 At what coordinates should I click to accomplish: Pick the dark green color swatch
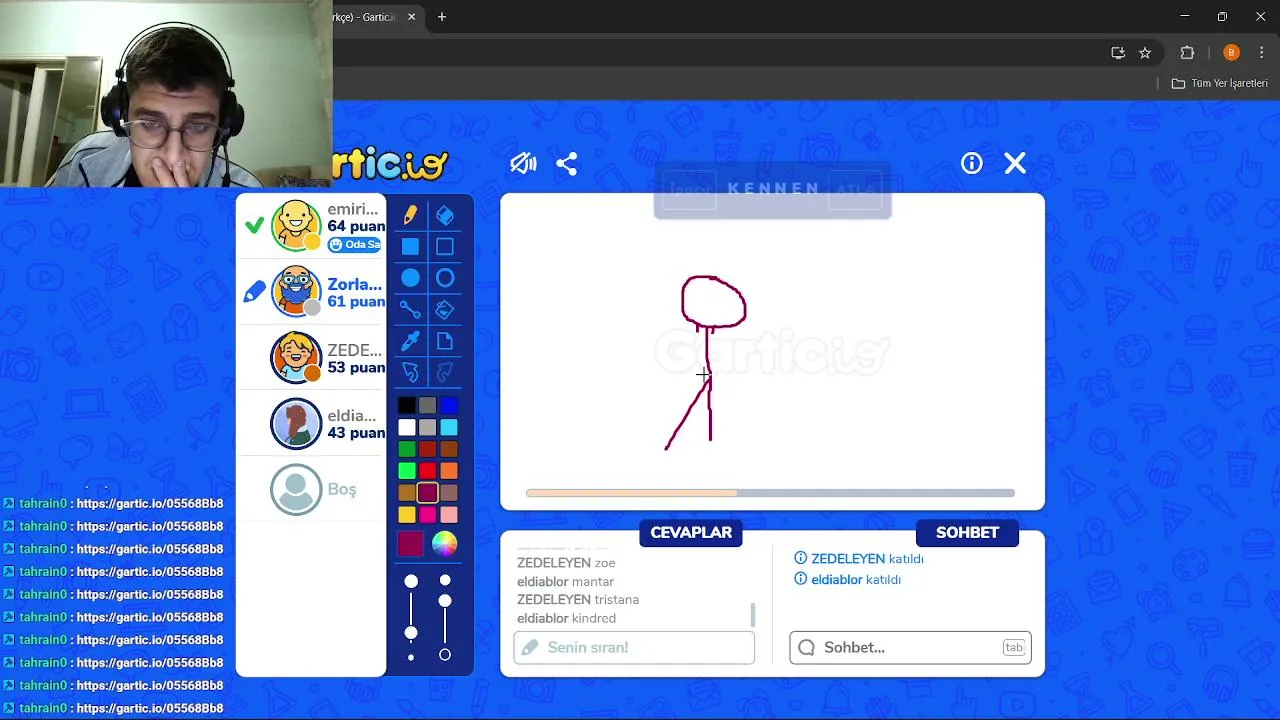coord(406,449)
